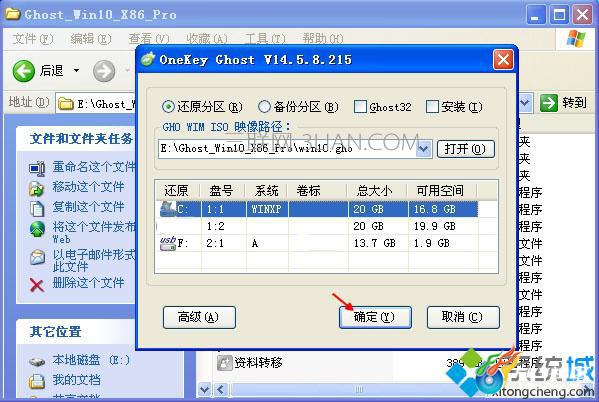Click the OneKey Ghost title bar icon

pyautogui.click(x=148, y=59)
